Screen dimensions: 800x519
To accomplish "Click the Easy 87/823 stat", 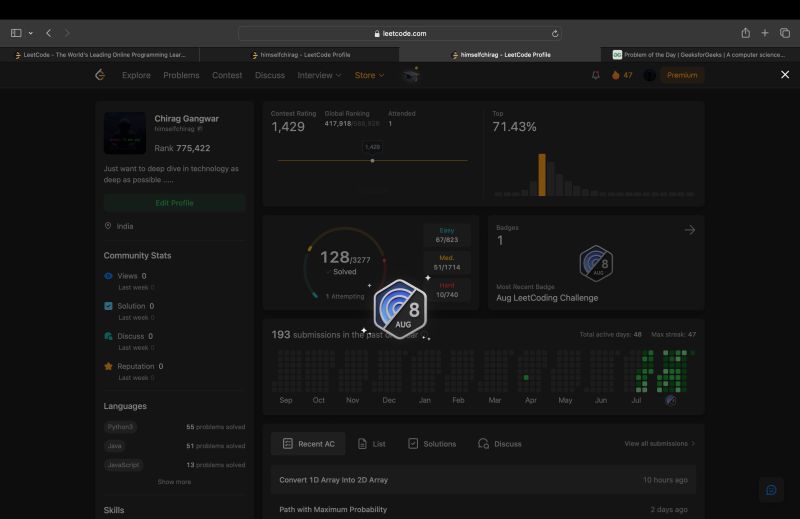I will [446, 235].
